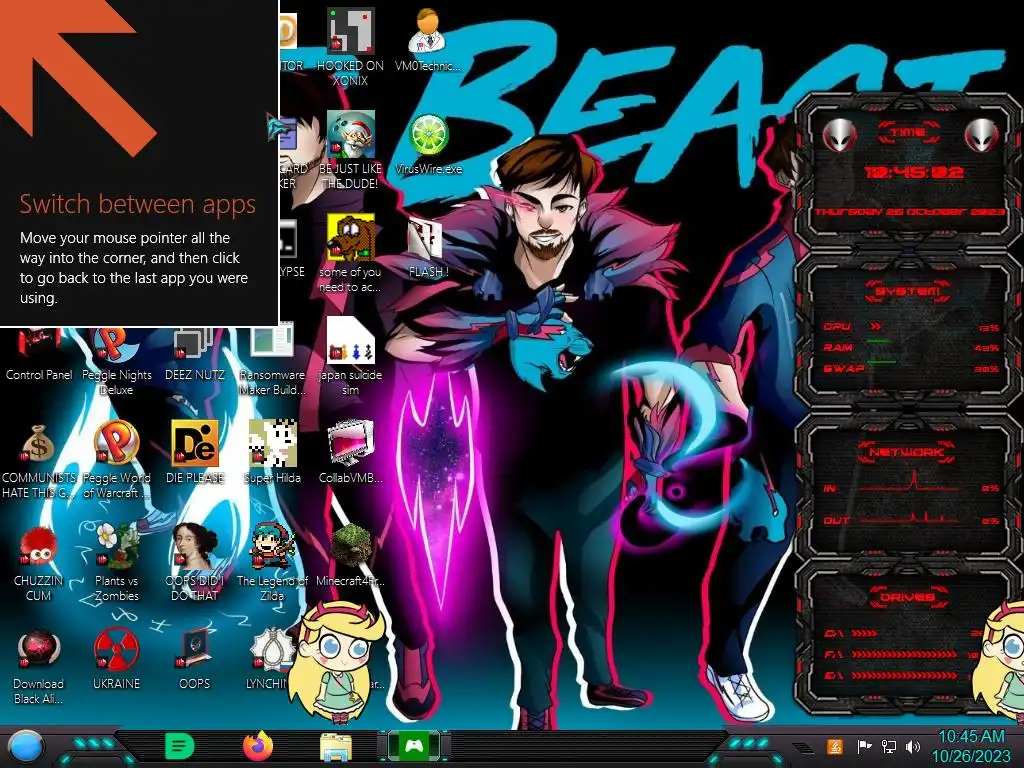1024x768 pixels.
Task: Open Ransomware Maker Build shortcut
Action: [272, 357]
